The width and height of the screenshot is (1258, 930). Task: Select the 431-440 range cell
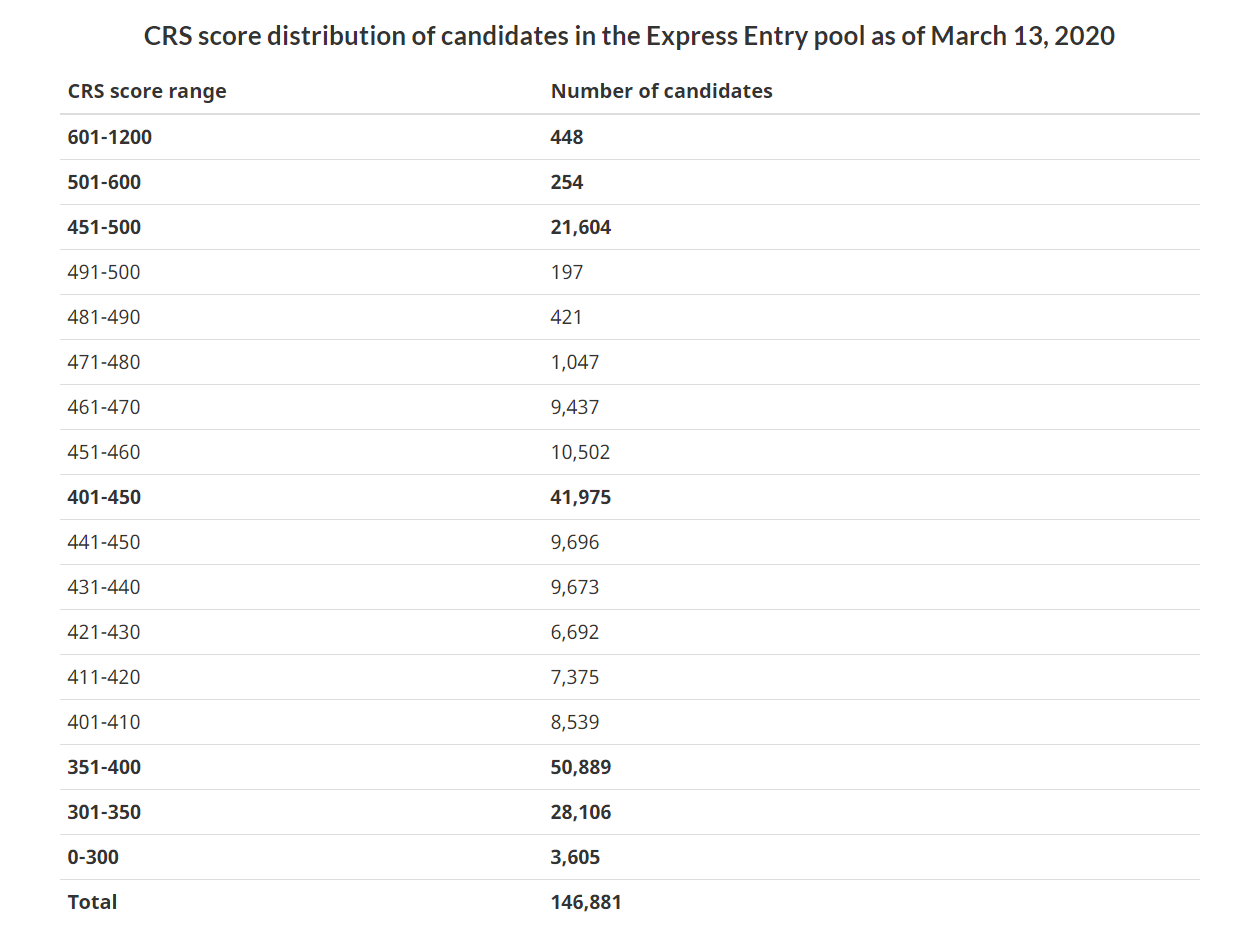(x=104, y=587)
